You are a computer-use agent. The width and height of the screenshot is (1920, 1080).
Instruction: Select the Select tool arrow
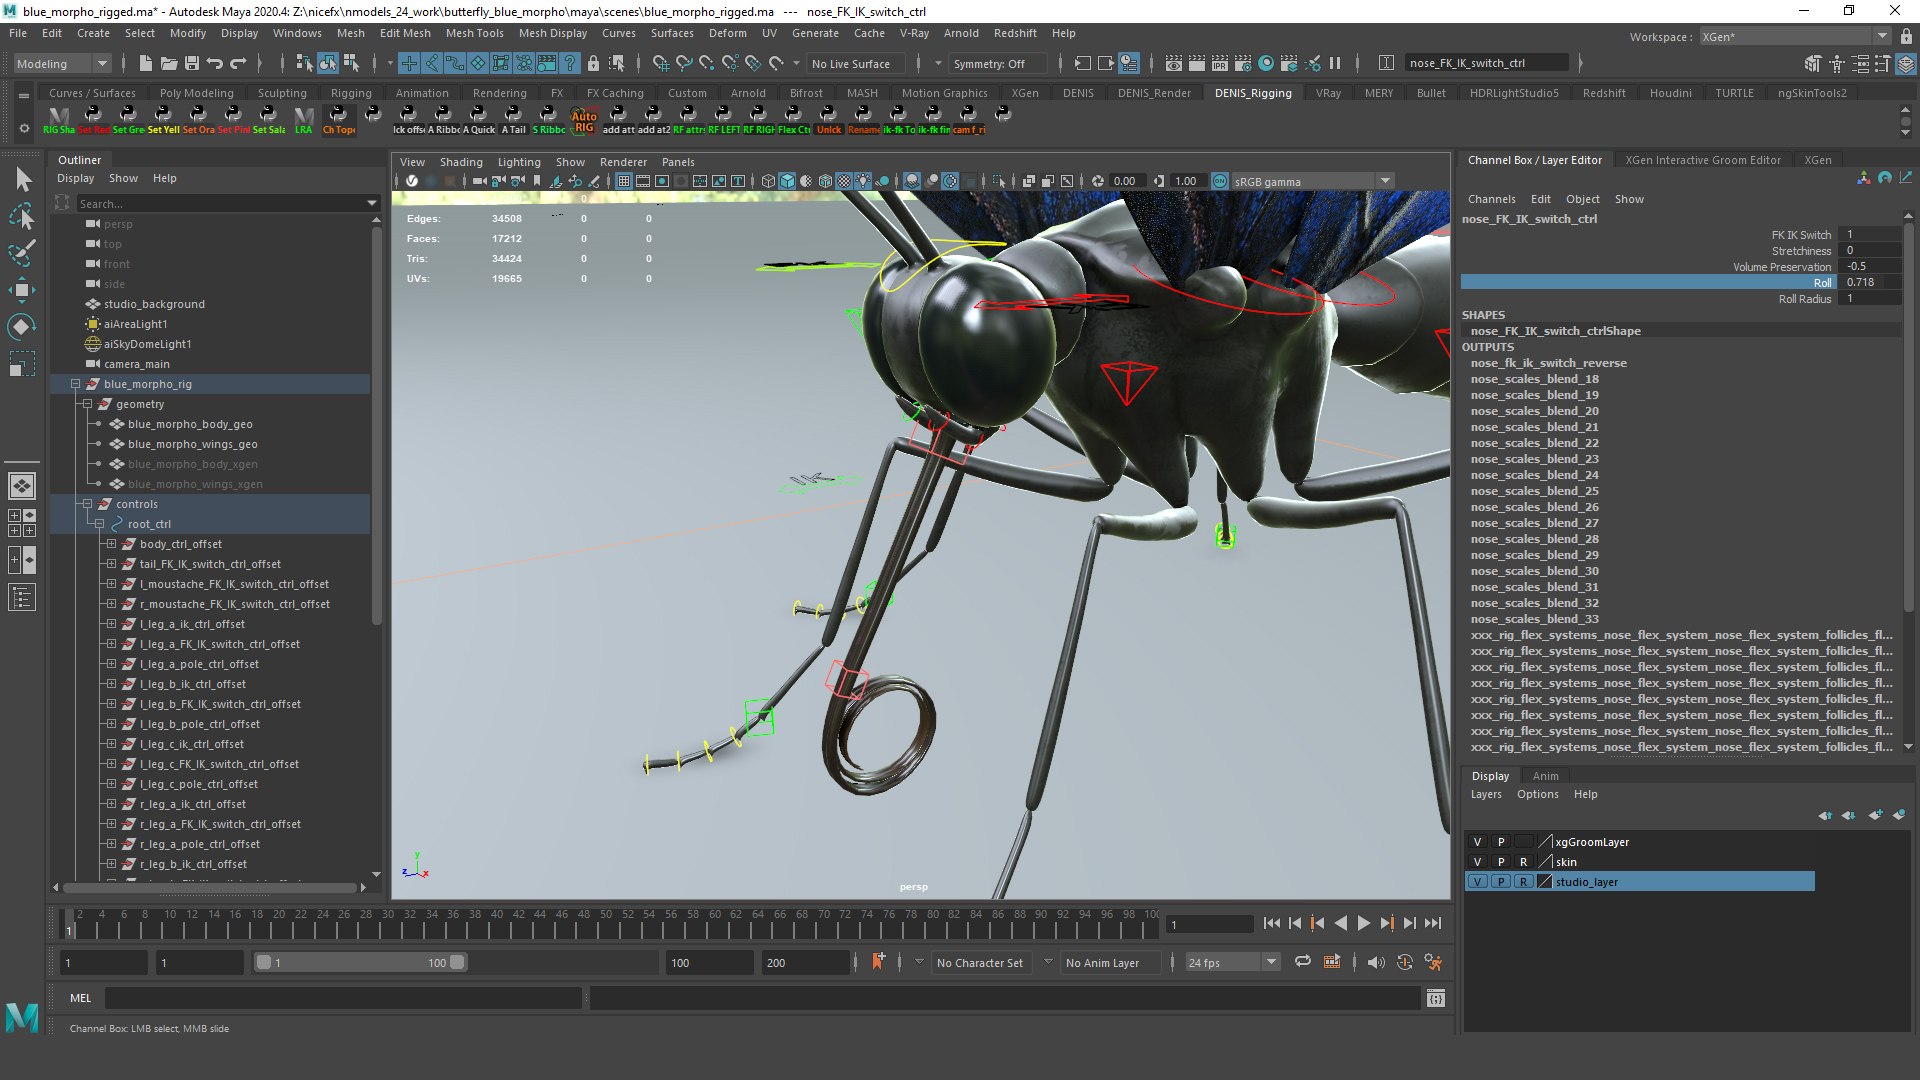coord(22,179)
